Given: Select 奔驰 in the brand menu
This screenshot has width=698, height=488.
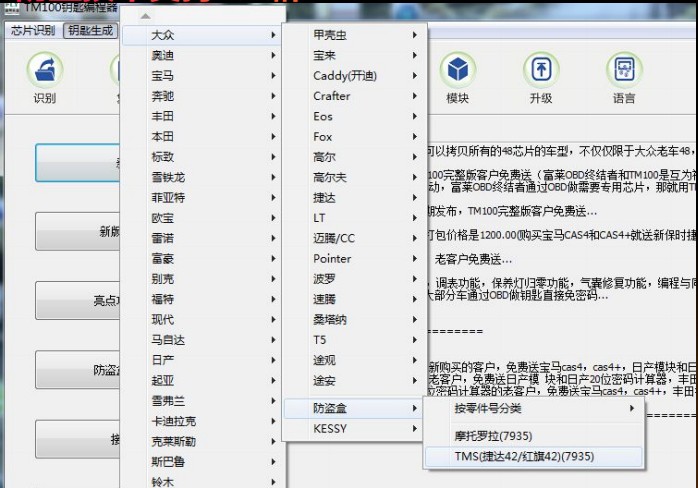Looking at the screenshot, I should point(201,96).
